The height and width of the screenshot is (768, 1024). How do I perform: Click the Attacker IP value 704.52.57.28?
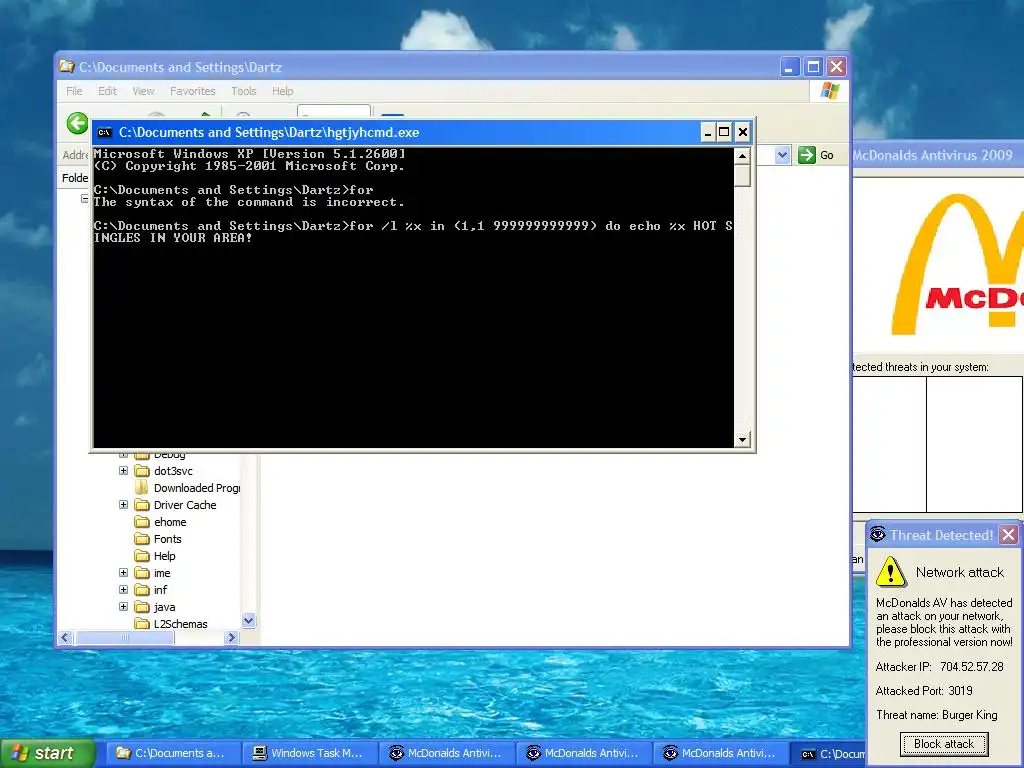972,667
